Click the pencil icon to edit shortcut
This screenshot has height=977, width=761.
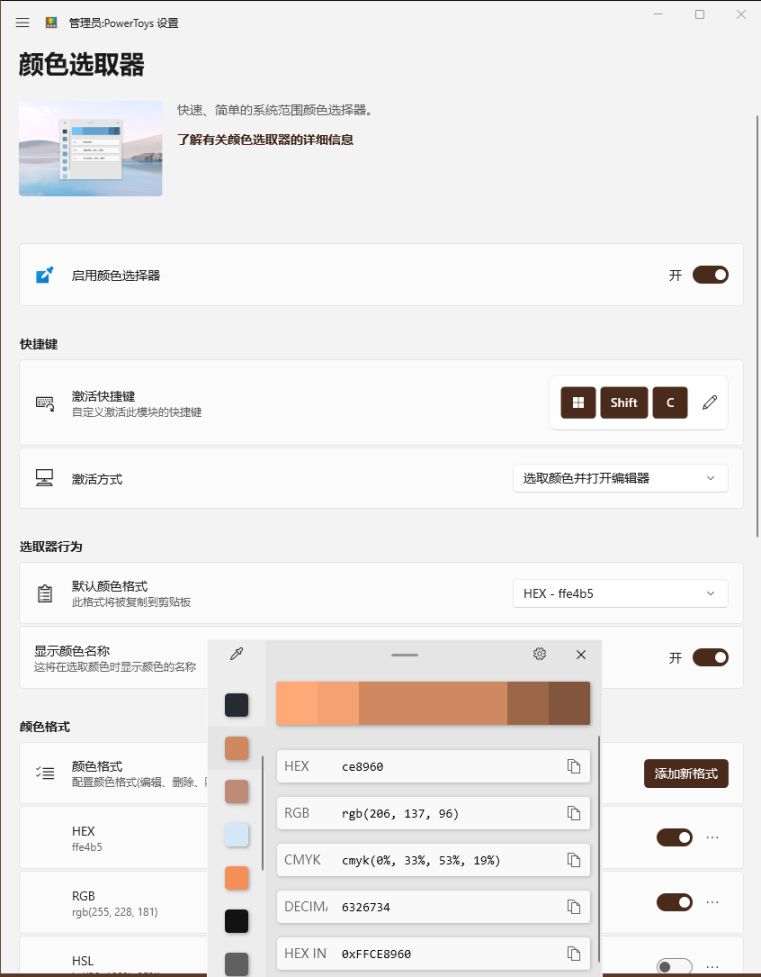(x=709, y=403)
